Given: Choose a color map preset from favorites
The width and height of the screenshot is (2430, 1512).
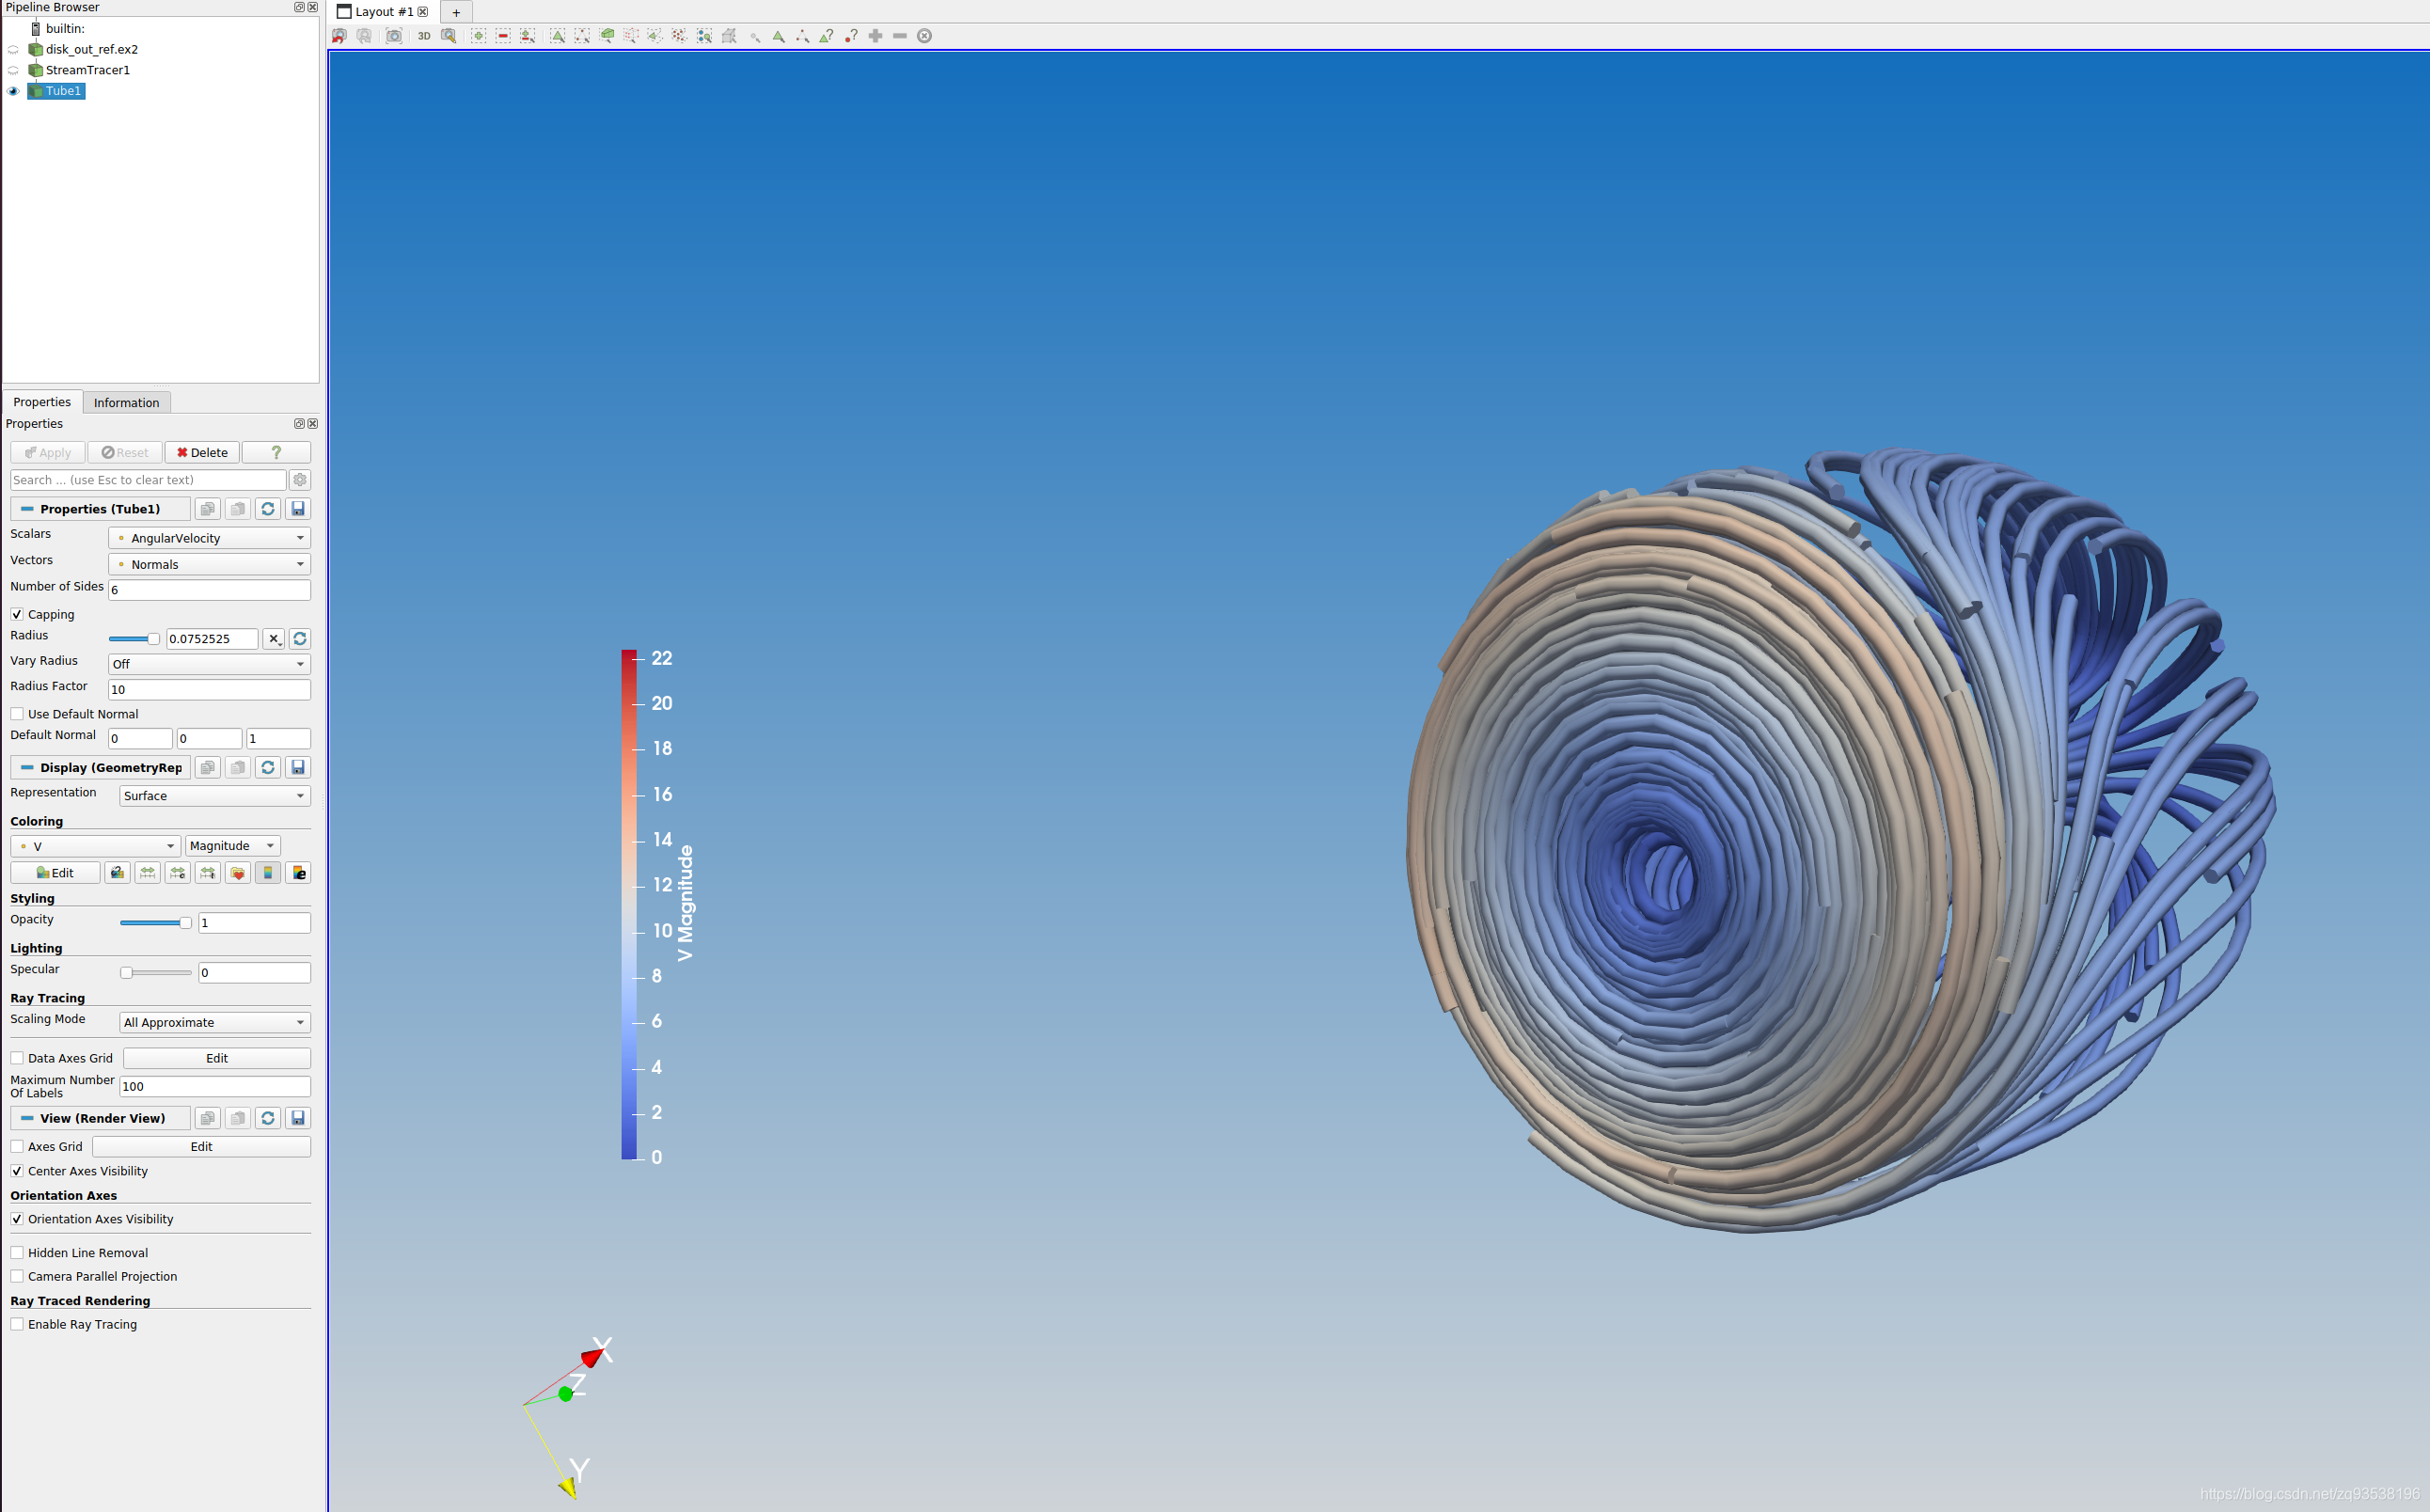Looking at the screenshot, I should point(238,873).
